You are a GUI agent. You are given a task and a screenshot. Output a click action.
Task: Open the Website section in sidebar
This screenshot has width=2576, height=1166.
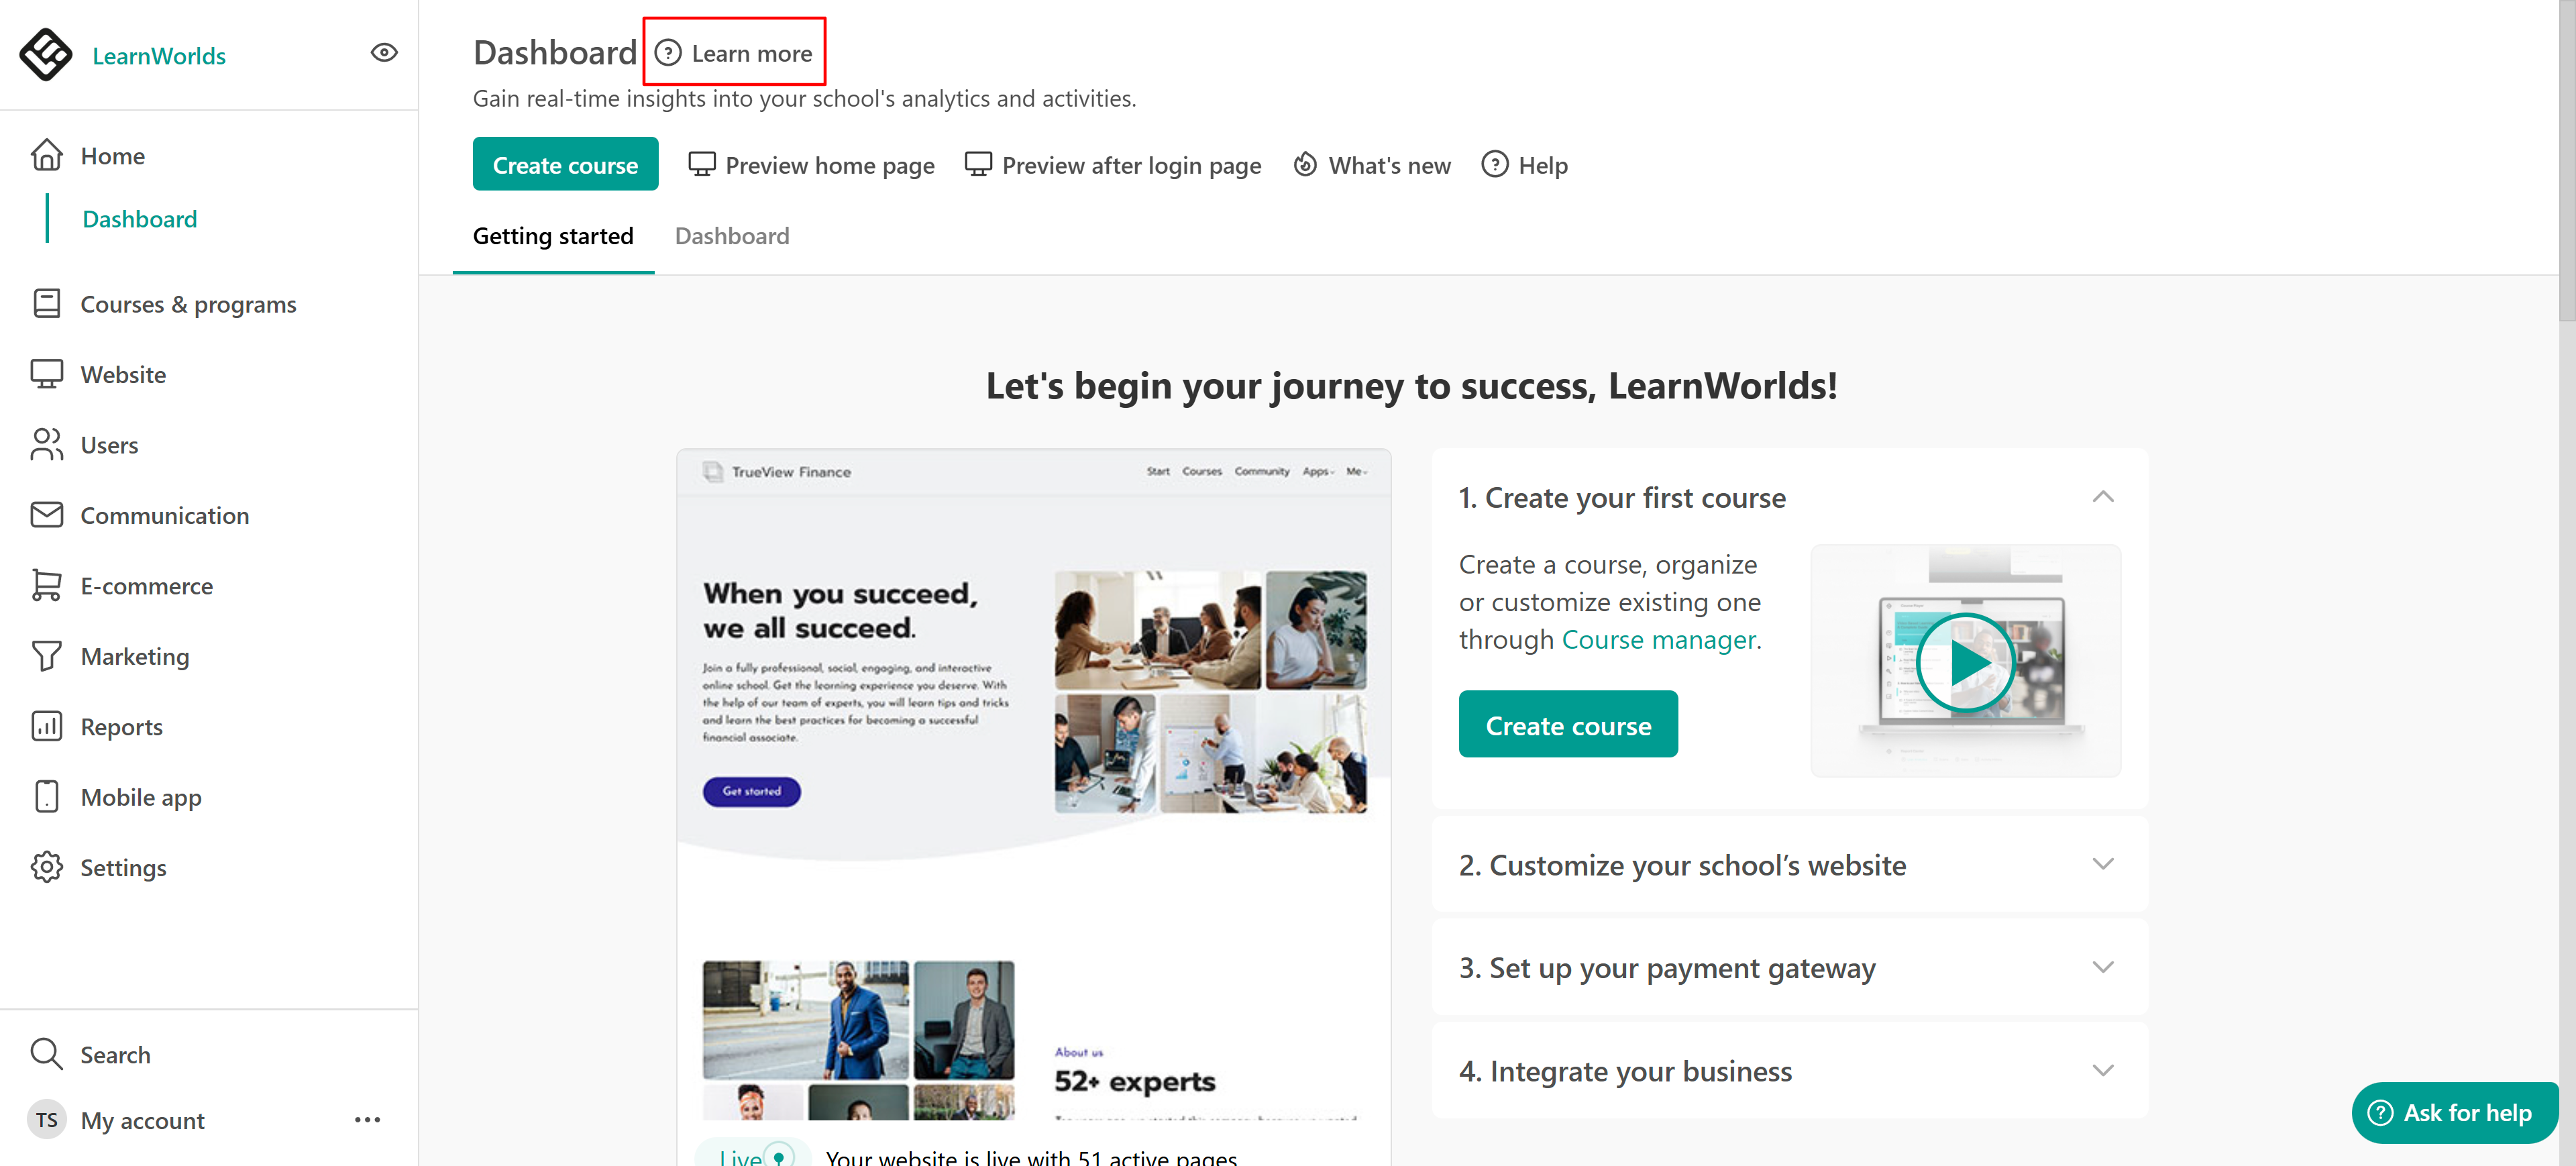click(x=122, y=375)
